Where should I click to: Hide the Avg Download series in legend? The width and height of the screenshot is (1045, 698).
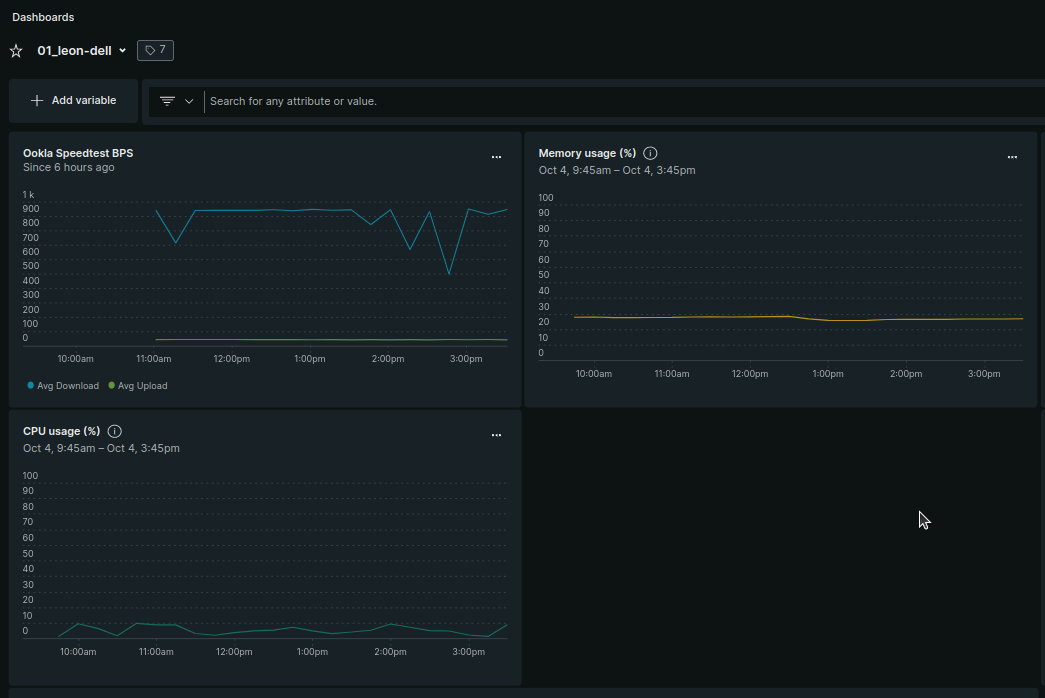point(63,384)
